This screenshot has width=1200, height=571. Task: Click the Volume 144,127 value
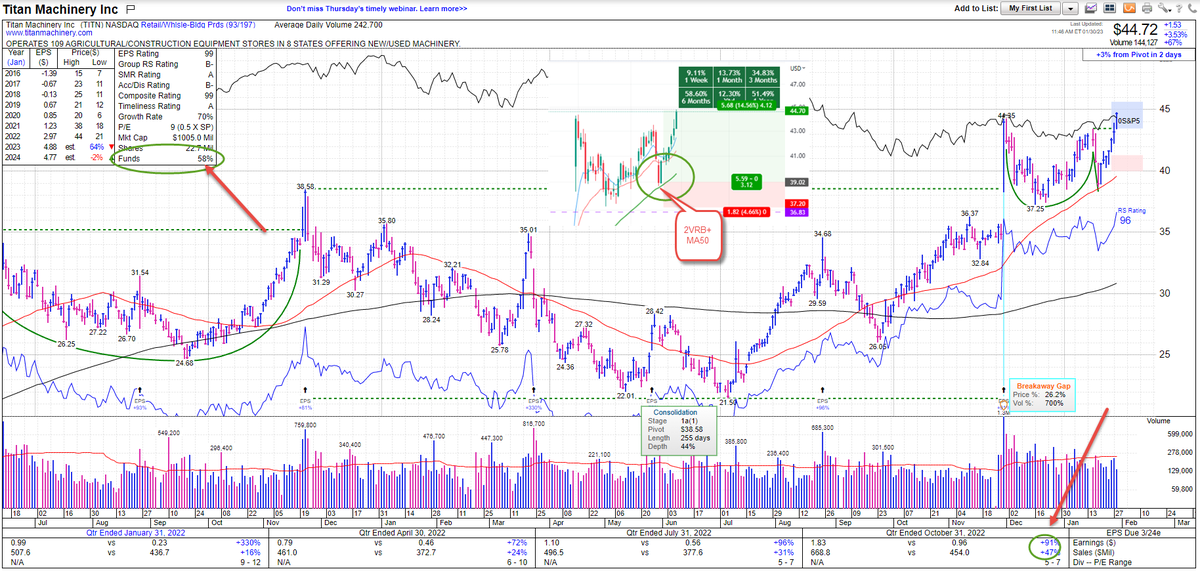point(1133,43)
